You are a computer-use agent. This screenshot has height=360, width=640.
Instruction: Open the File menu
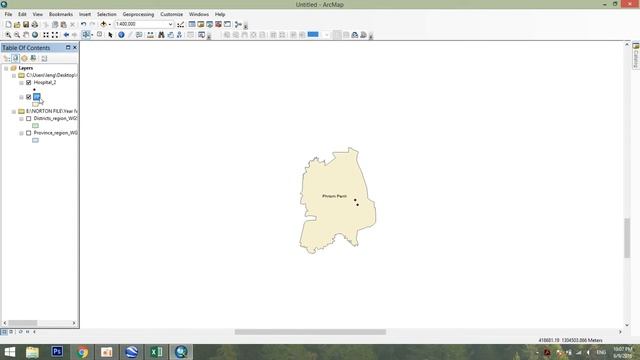pos(8,14)
